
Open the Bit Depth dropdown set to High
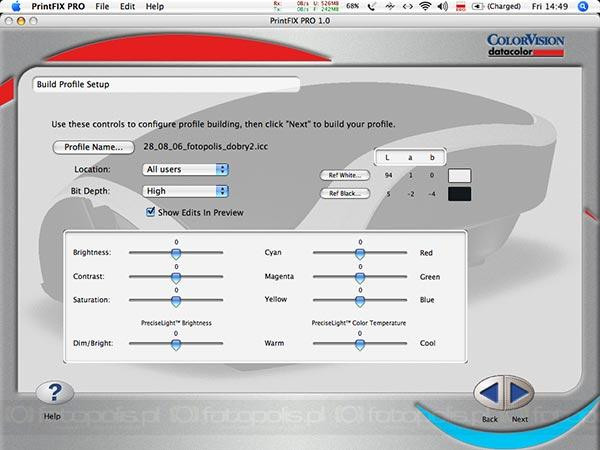[x=186, y=191]
